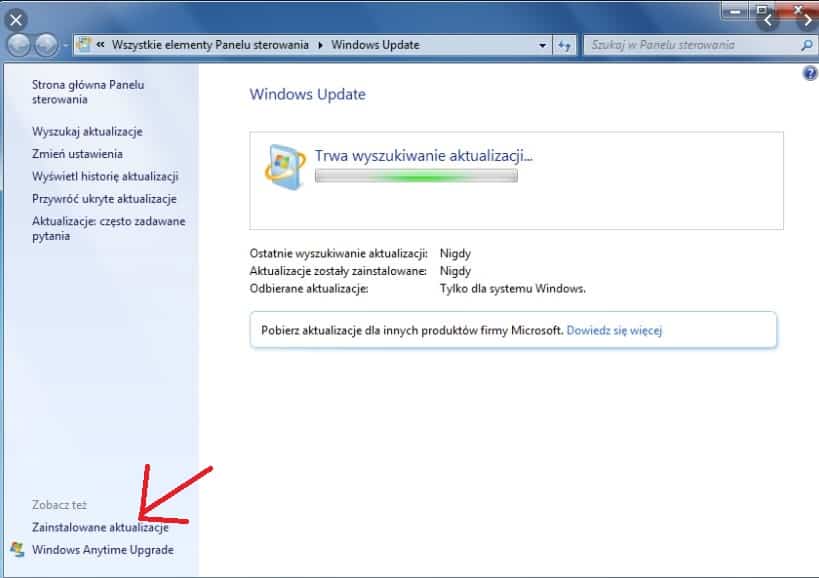The height and width of the screenshot is (578, 819).
Task: Refresh the Windows Update page
Action: click(564, 45)
